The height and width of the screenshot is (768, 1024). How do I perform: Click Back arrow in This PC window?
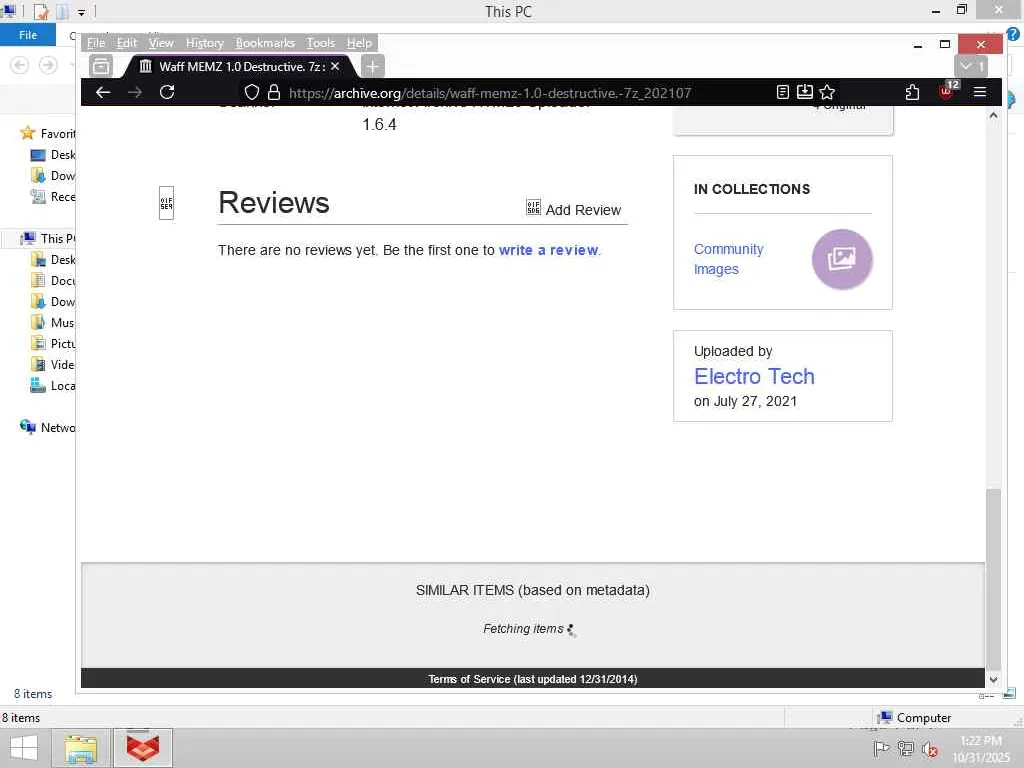[x=20, y=65]
